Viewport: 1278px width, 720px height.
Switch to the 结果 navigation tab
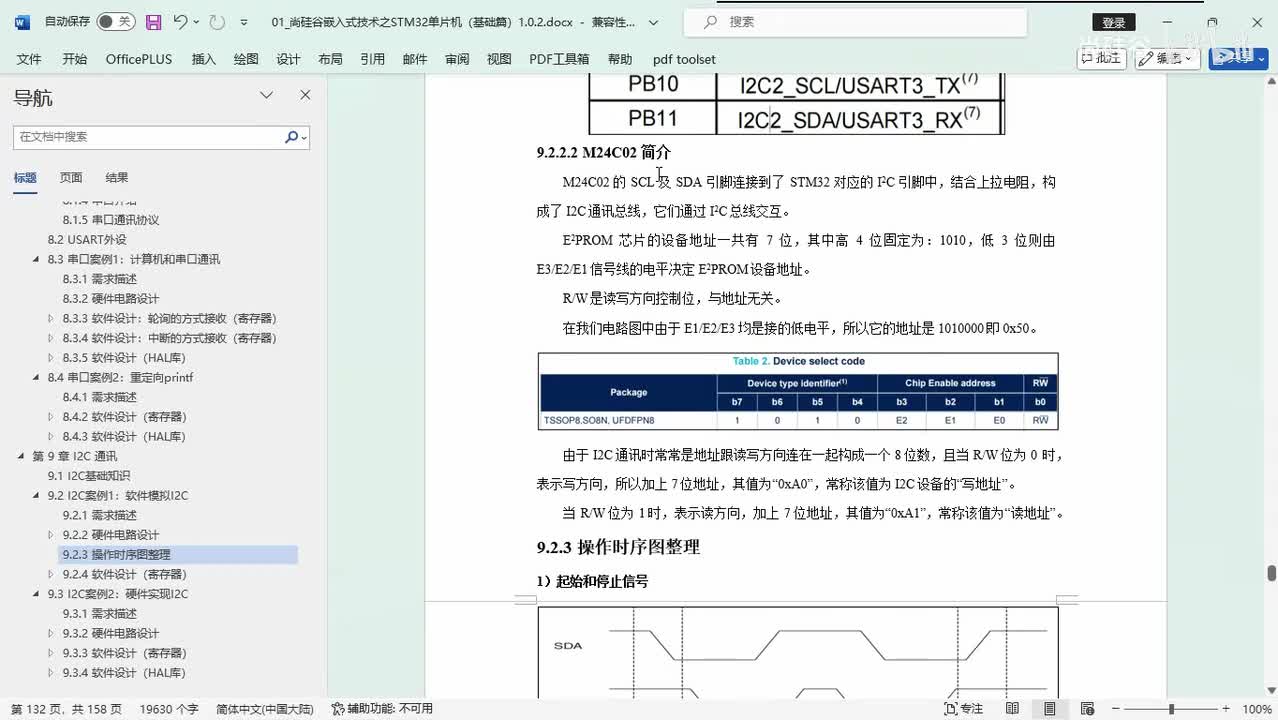point(117,178)
